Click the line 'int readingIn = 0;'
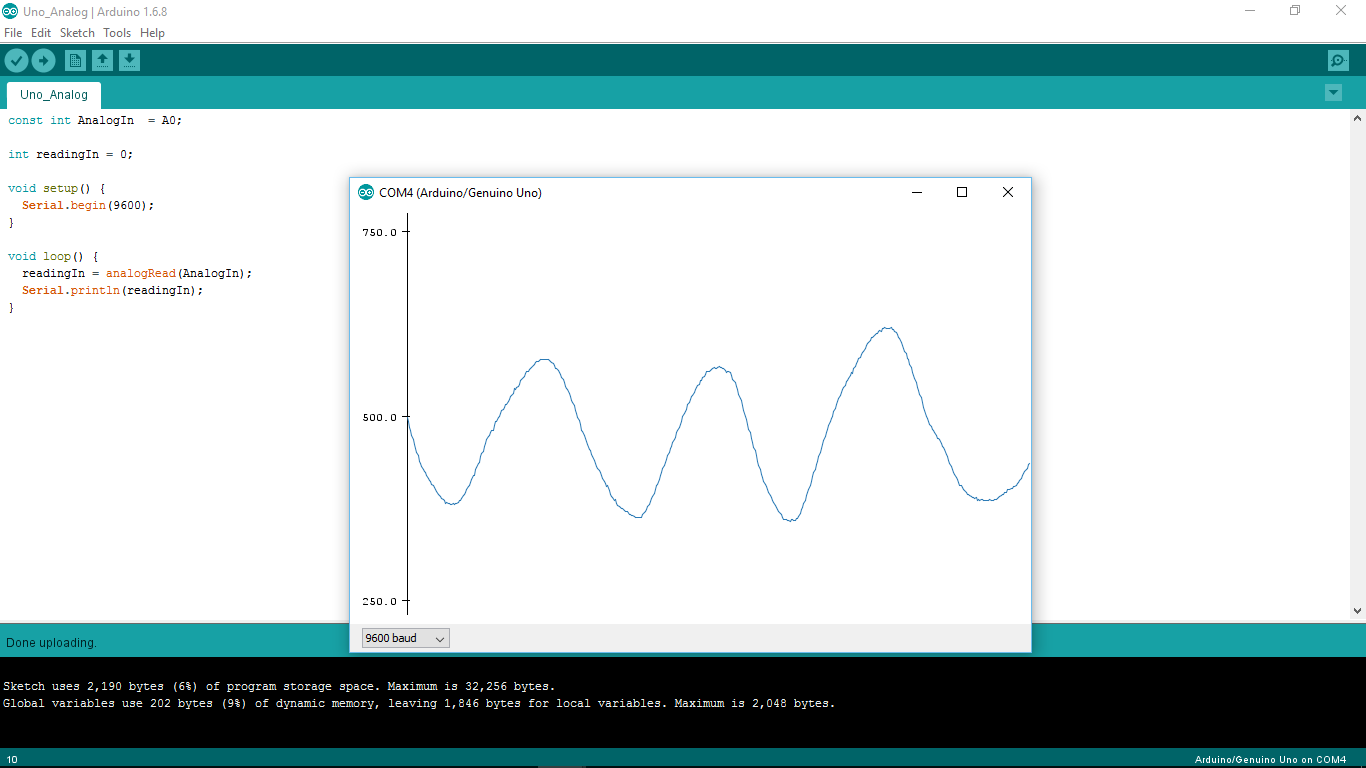 (70, 154)
